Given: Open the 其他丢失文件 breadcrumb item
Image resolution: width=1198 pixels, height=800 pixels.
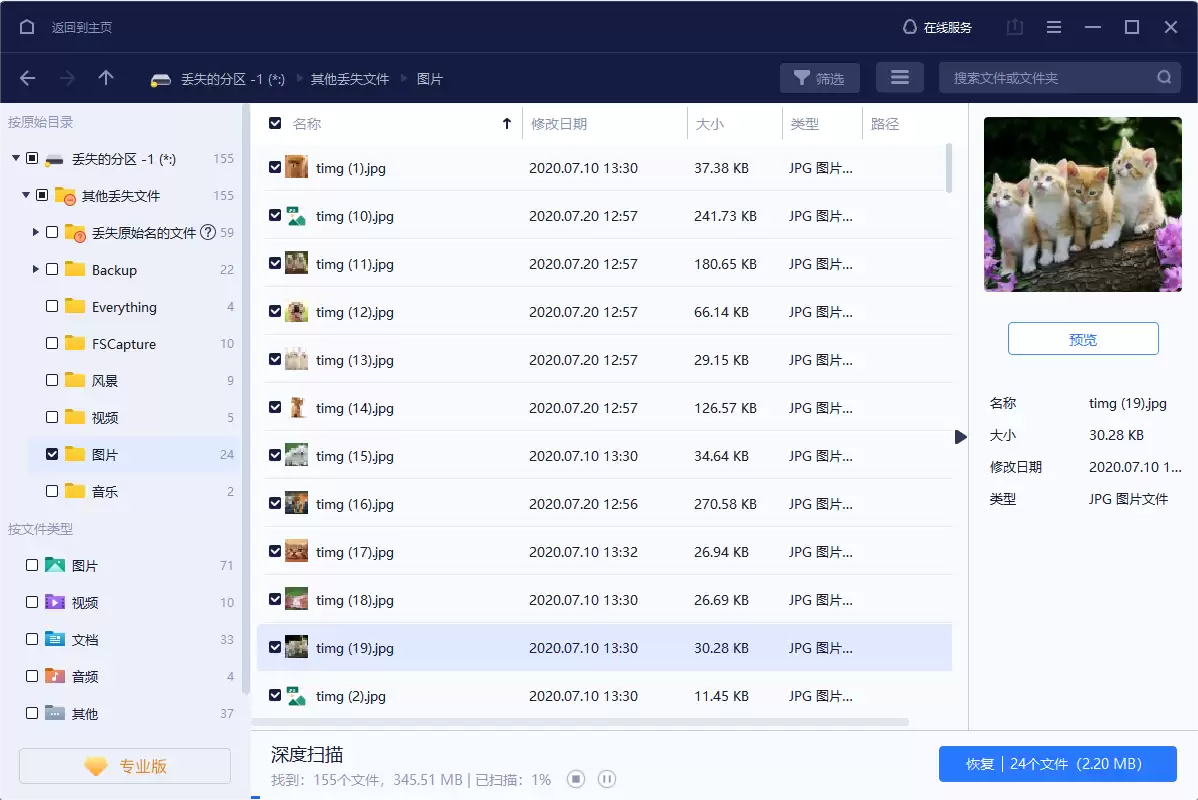Looking at the screenshot, I should click(349, 79).
